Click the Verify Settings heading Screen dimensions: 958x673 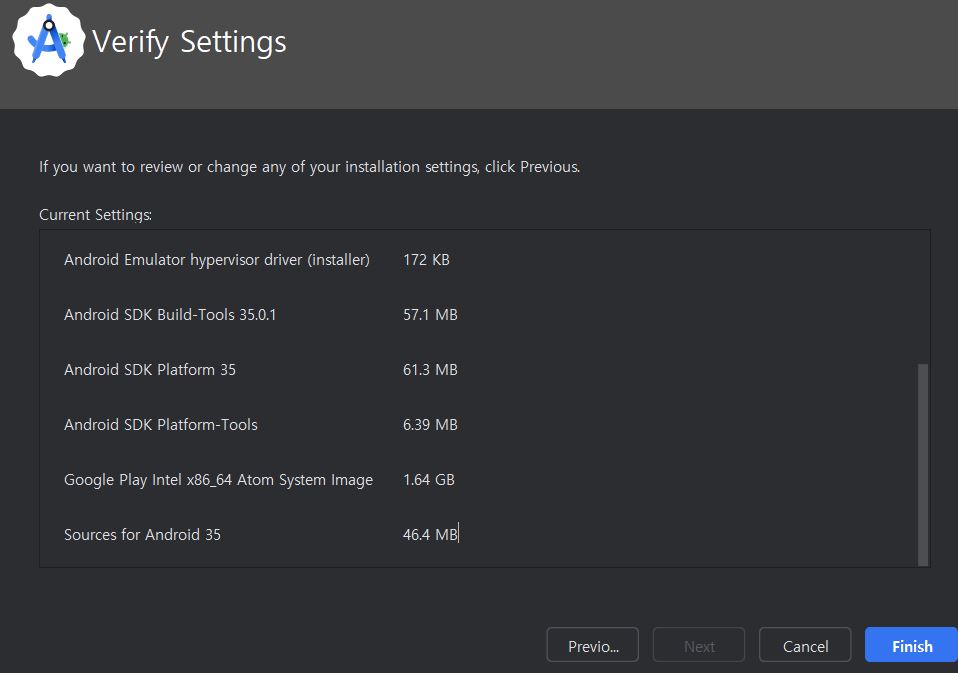pyautogui.click(x=189, y=42)
